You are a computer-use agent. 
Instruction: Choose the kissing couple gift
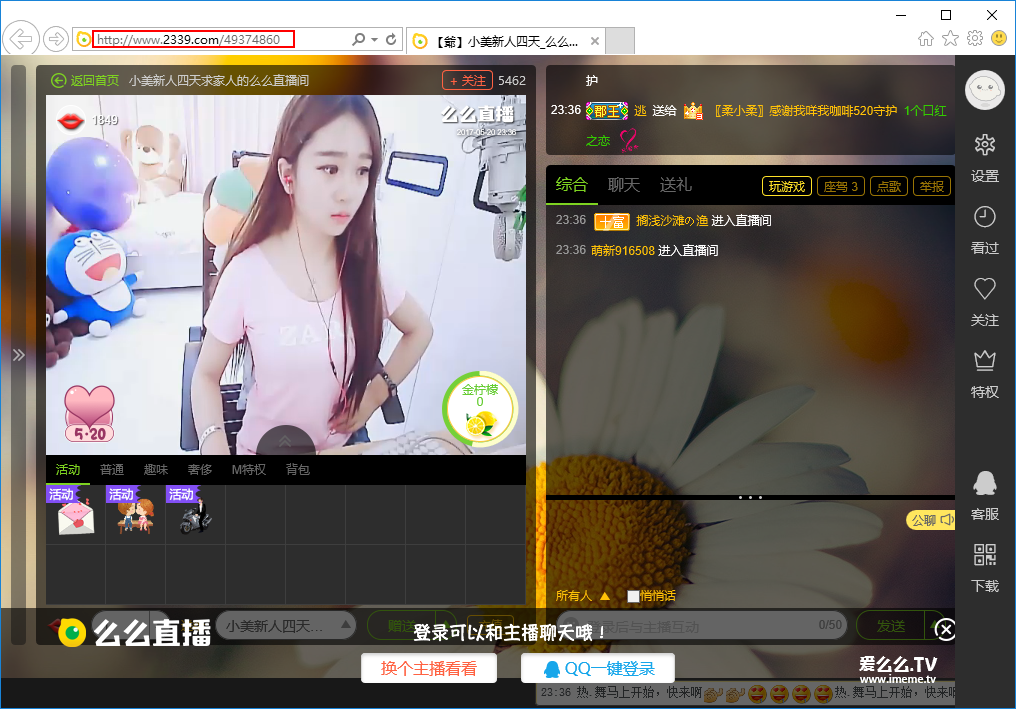point(135,515)
